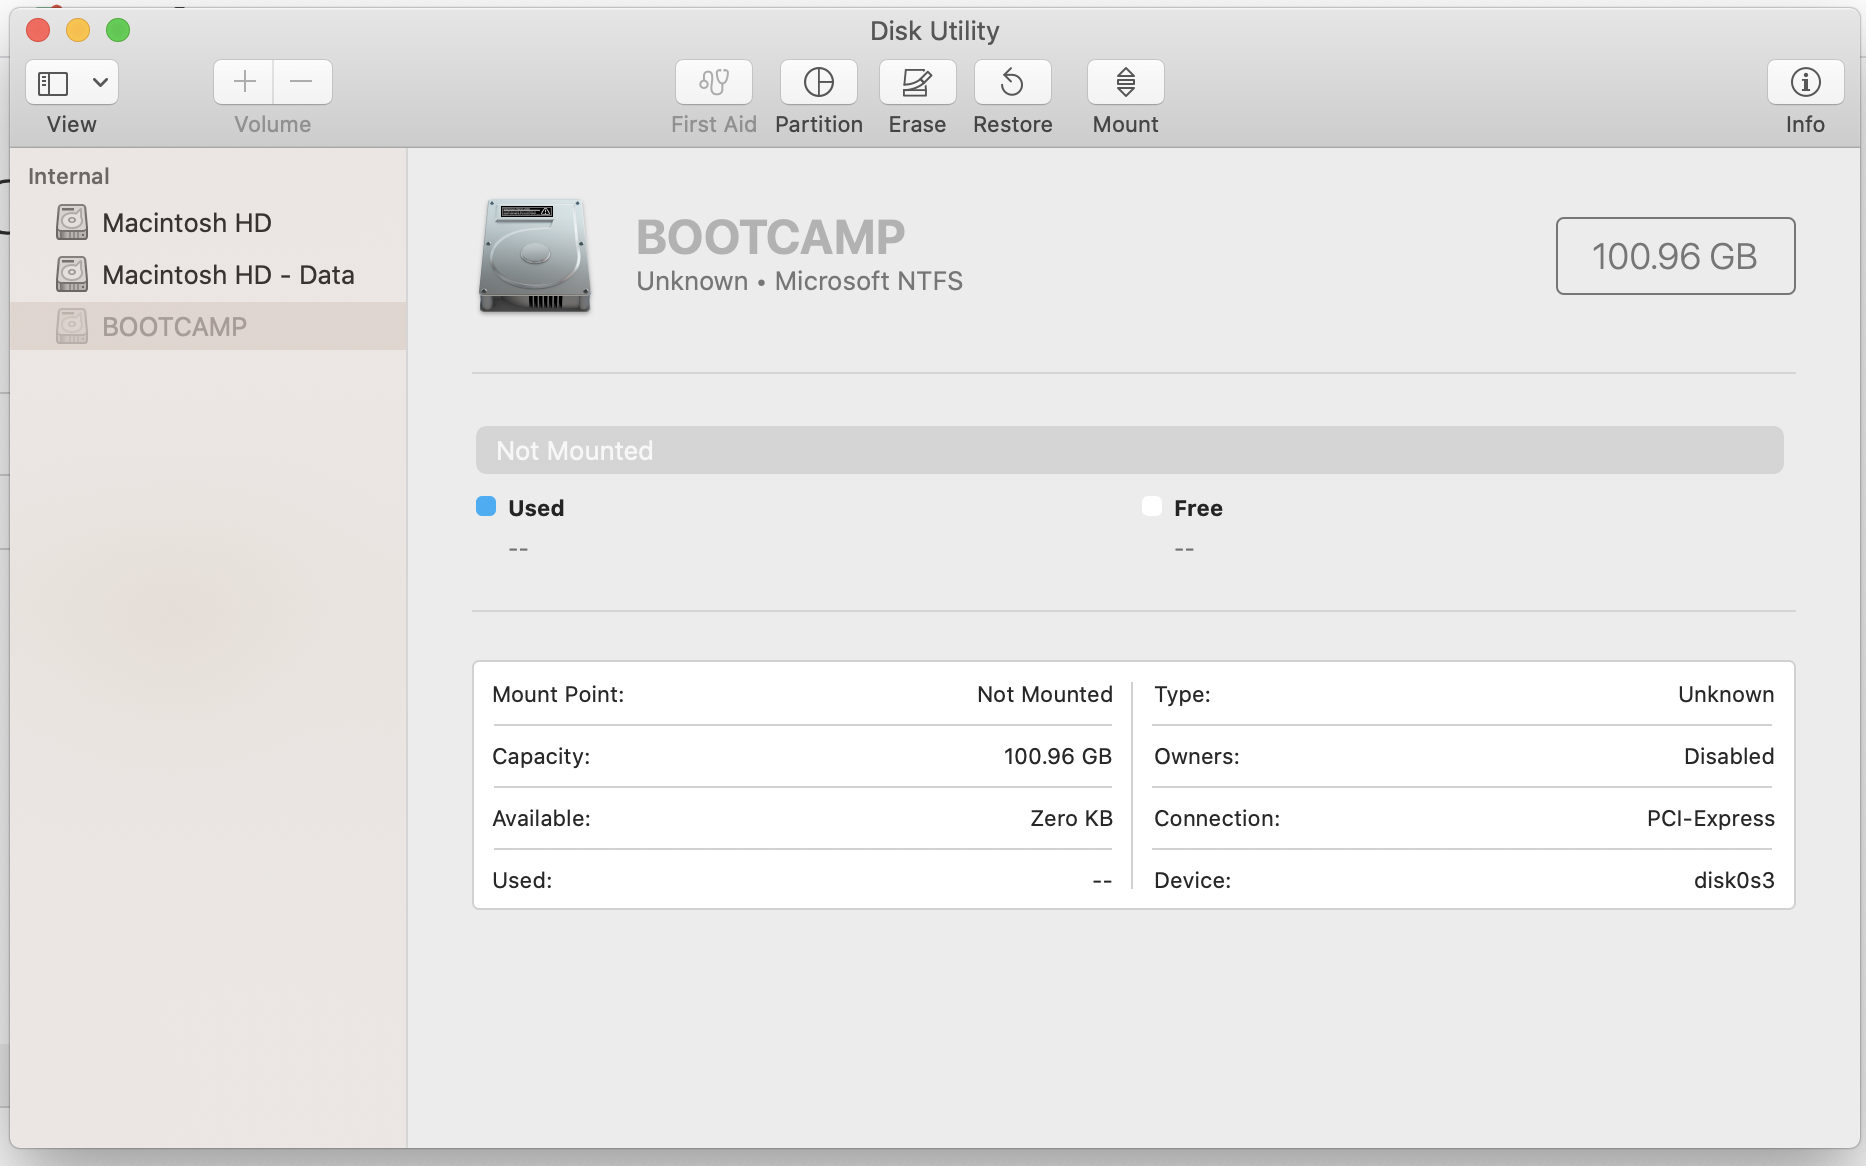Select Macintosh HD - Data volume
This screenshot has height=1166, width=1866.
(208, 275)
